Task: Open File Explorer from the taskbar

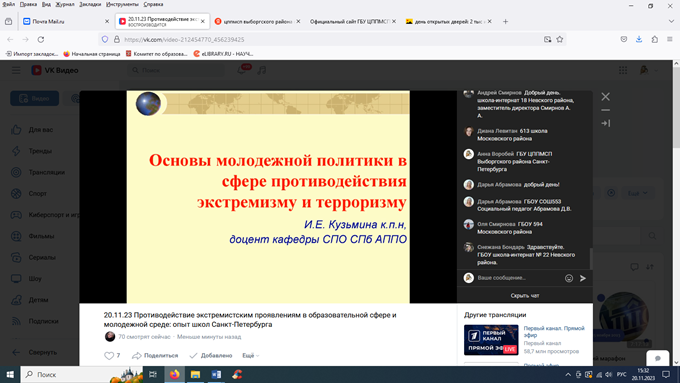Action: 195,374
